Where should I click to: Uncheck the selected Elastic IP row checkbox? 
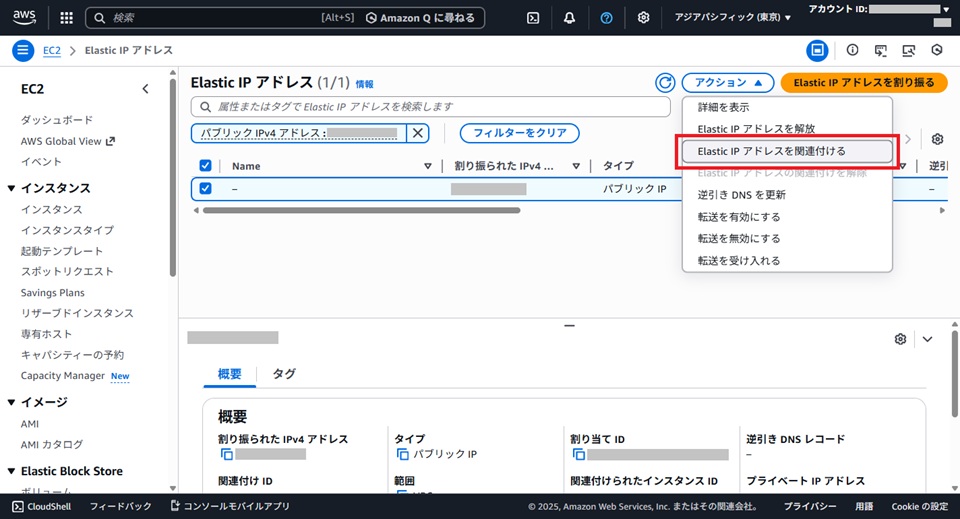(205, 189)
